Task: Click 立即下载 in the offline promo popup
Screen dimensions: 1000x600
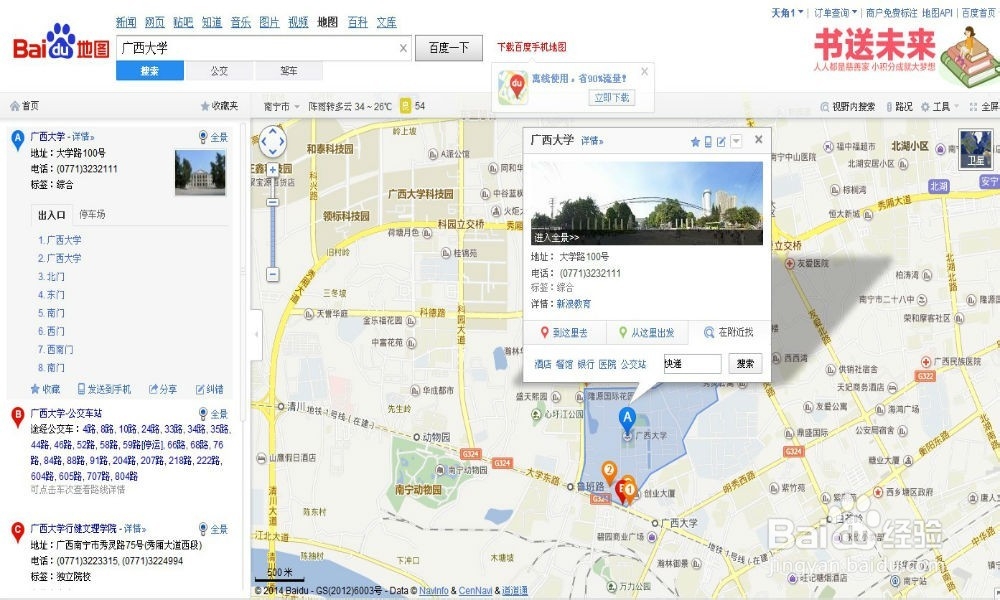Action: [612, 98]
